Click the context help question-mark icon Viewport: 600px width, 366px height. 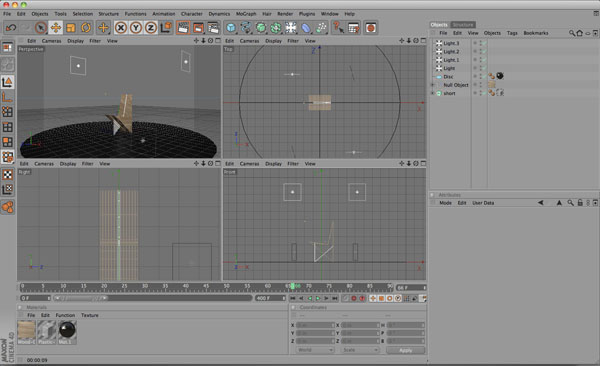coord(338,28)
